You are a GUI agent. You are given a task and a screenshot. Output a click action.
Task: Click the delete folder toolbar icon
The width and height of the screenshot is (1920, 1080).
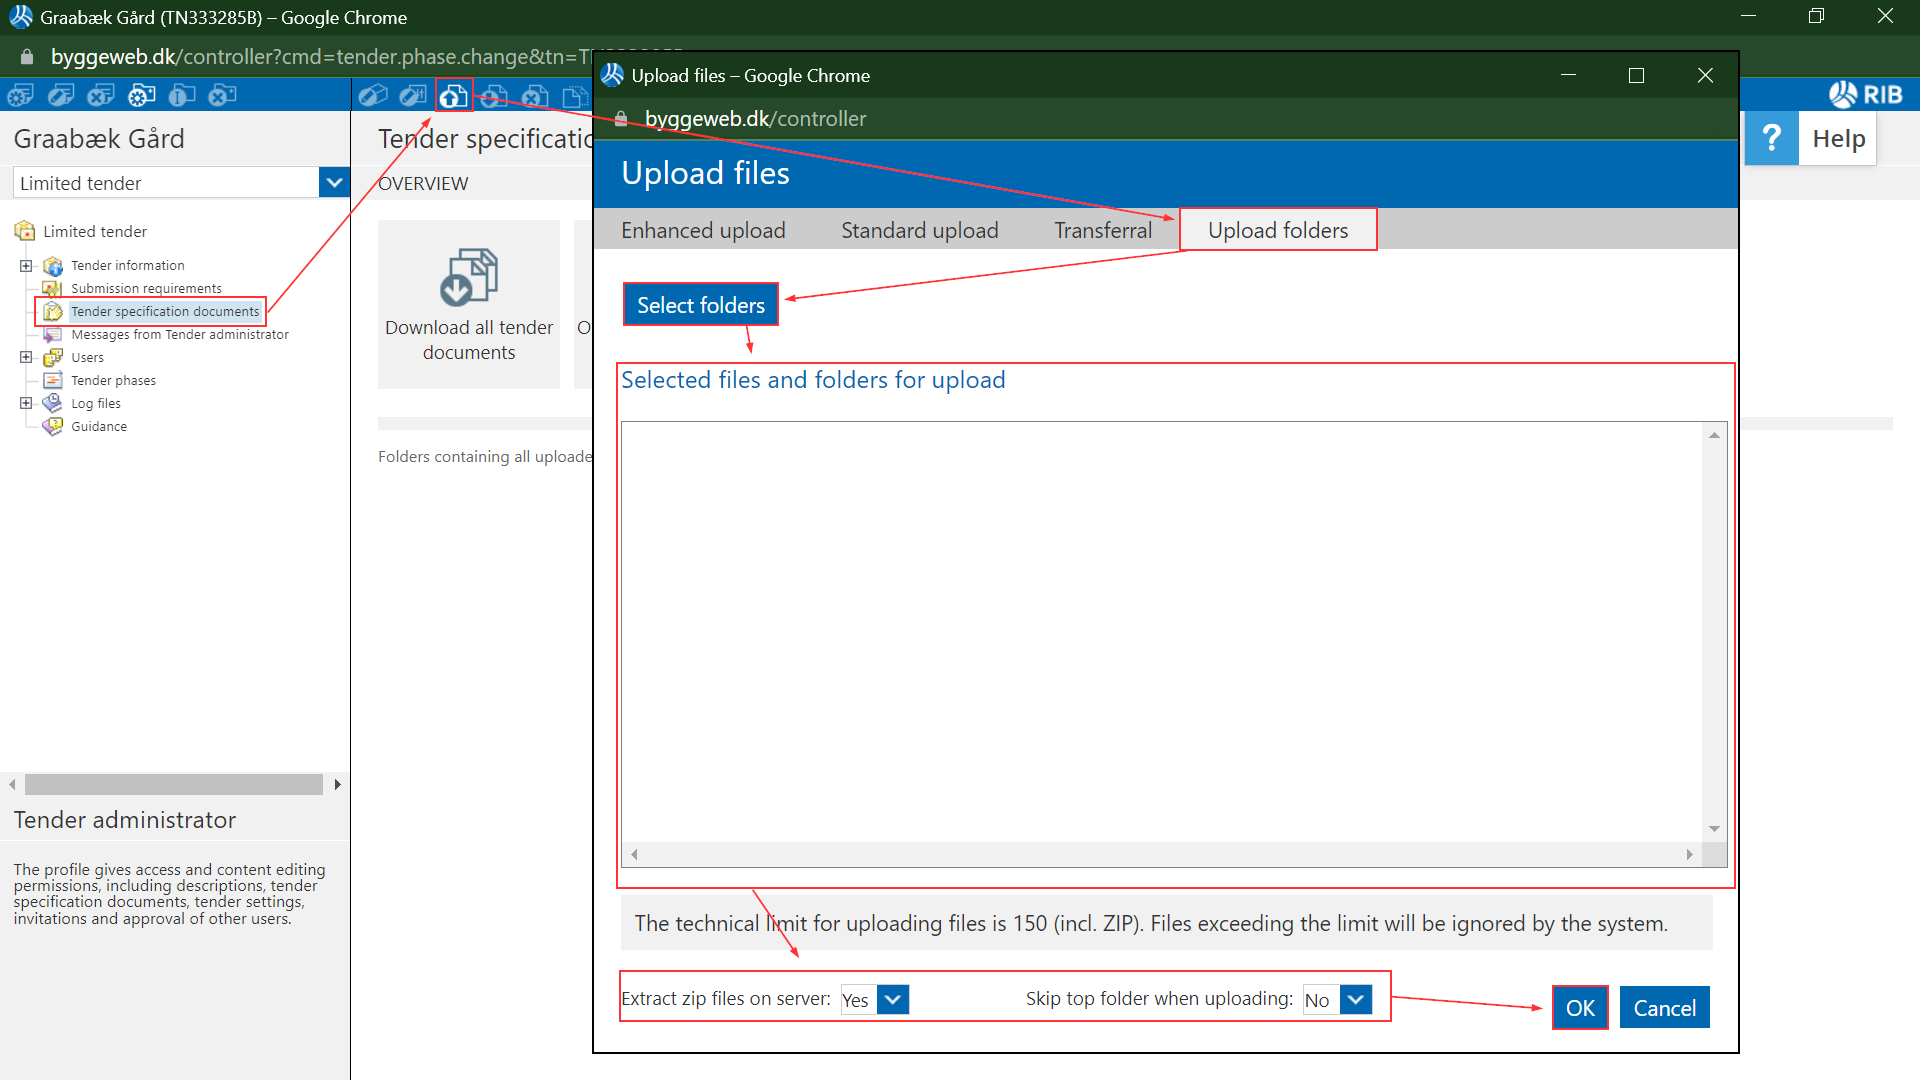(222, 96)
